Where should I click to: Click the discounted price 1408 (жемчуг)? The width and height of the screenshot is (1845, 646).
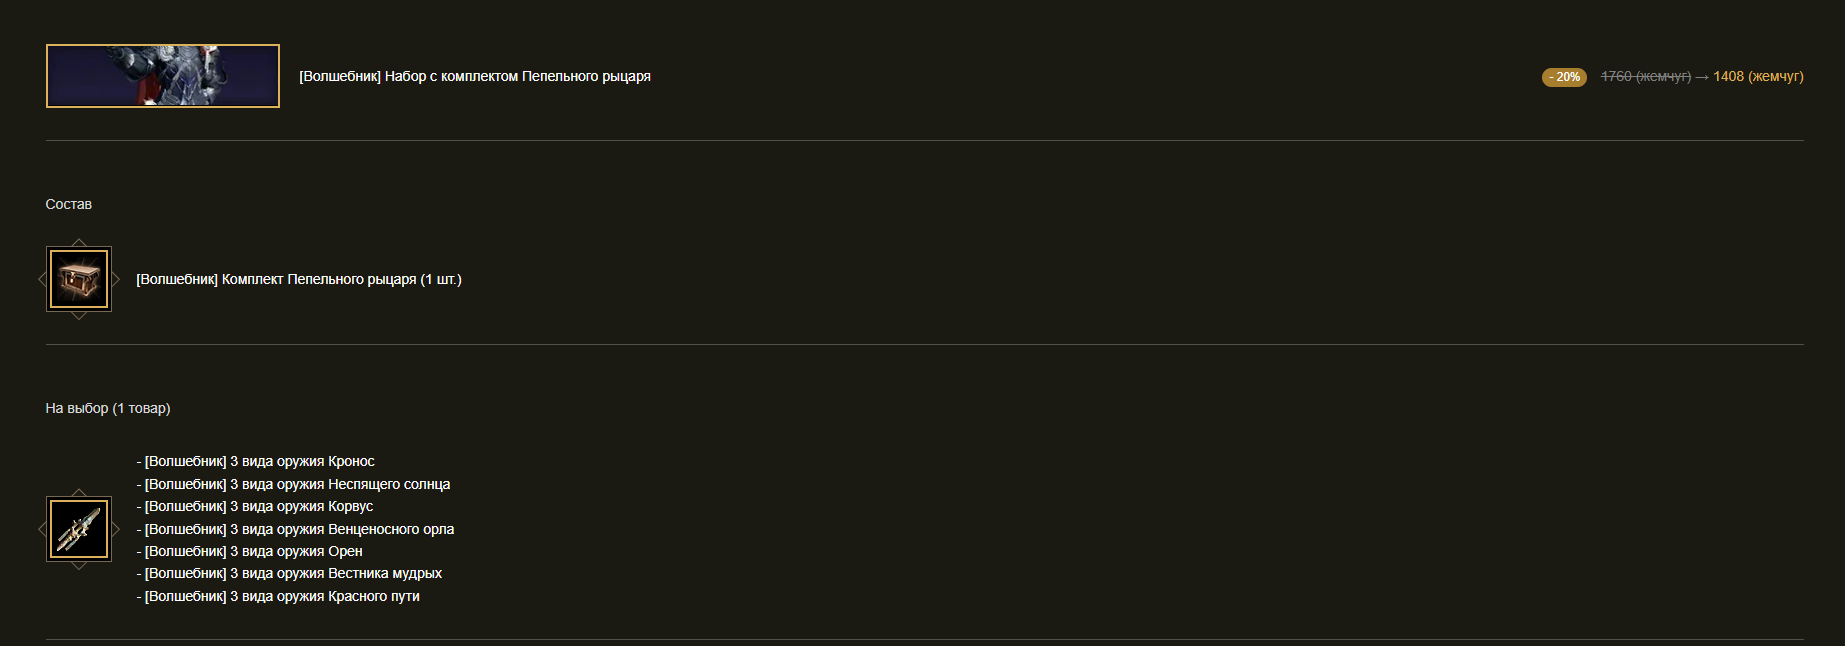(x=1758, y=76)
